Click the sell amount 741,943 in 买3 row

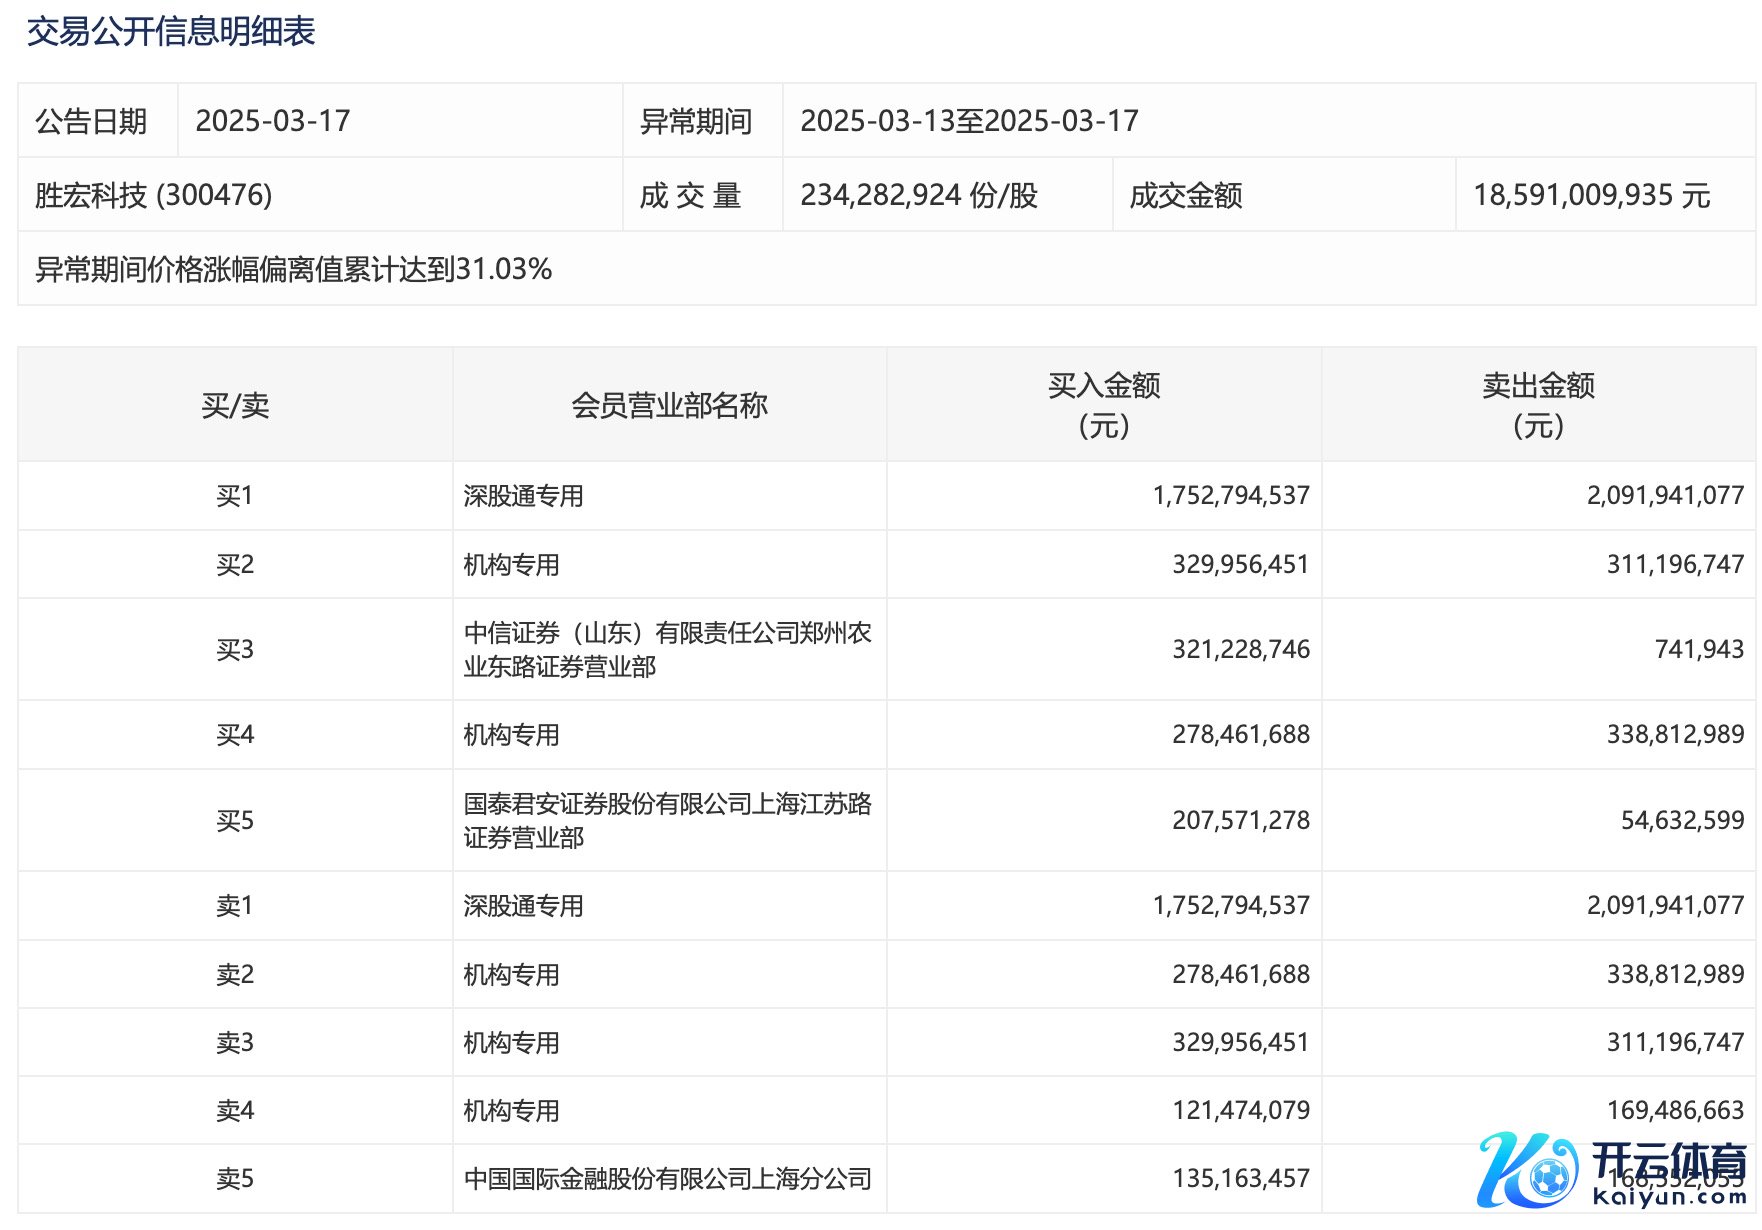(1699, 649)
